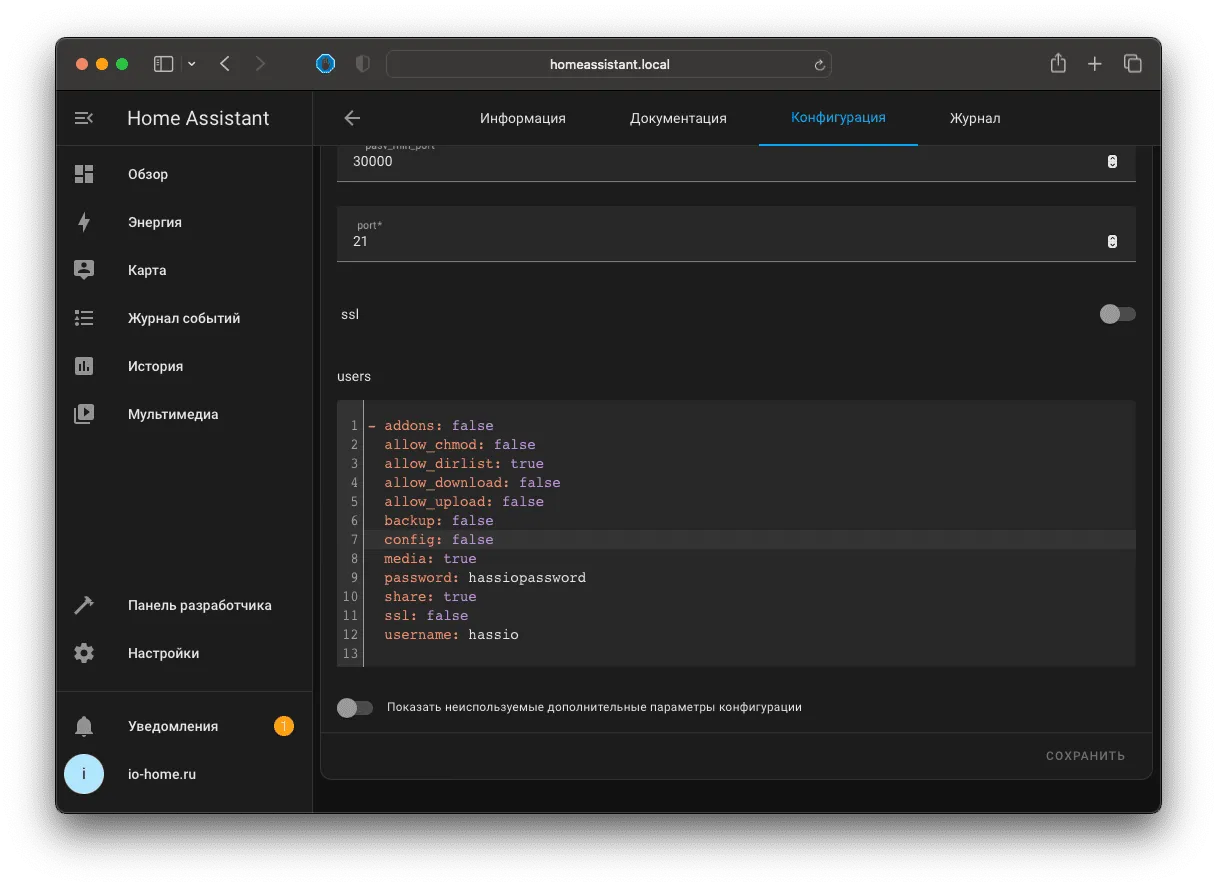Open the Журнал событий list icon
The image size is (1217, 887).
point(84,318)
